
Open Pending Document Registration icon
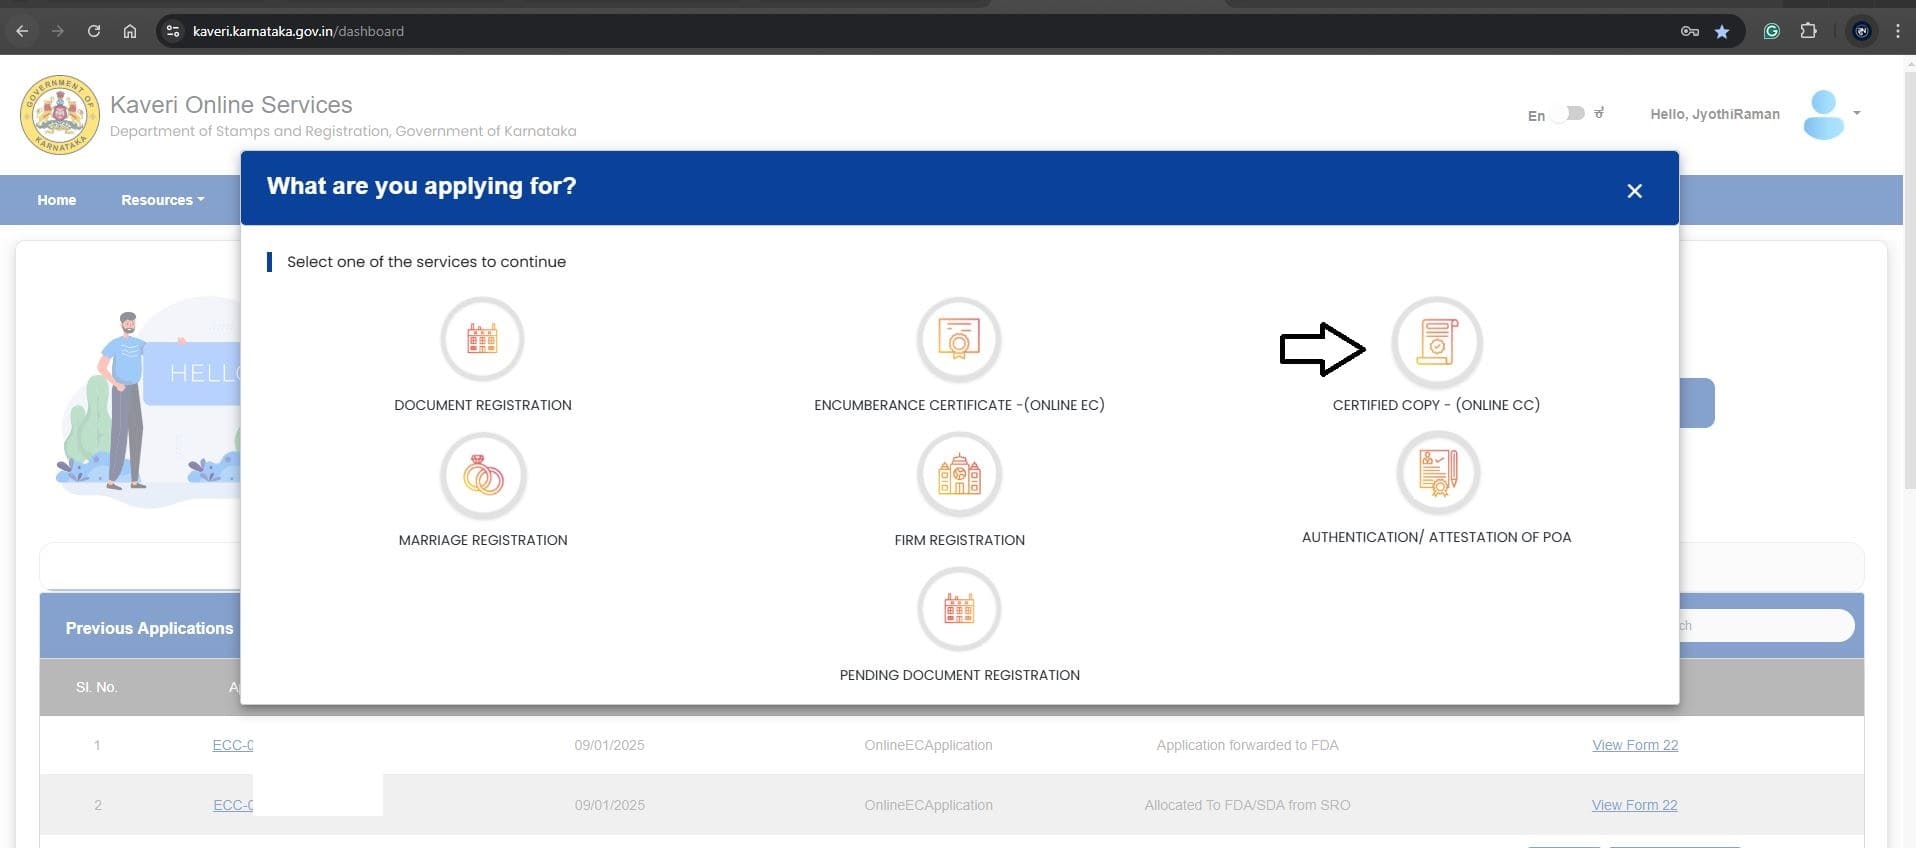click(958, 609)
